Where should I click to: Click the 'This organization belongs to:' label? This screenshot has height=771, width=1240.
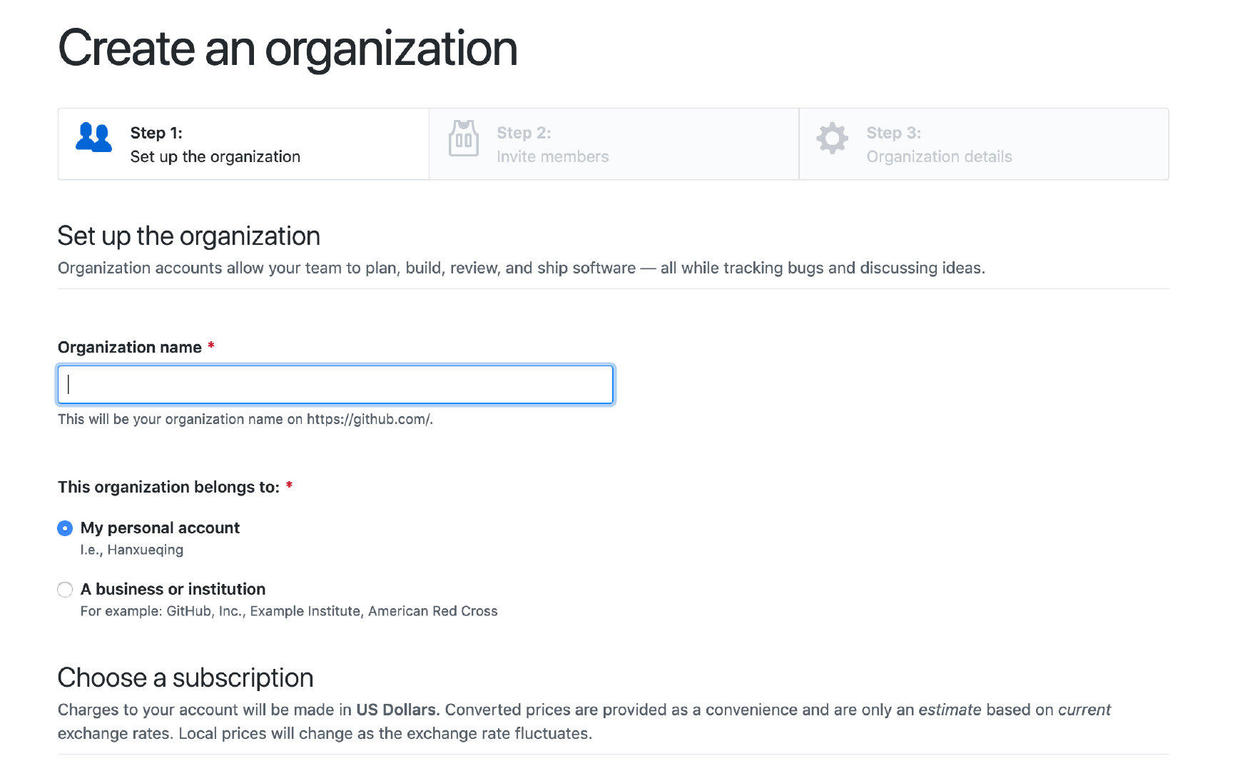168,487
